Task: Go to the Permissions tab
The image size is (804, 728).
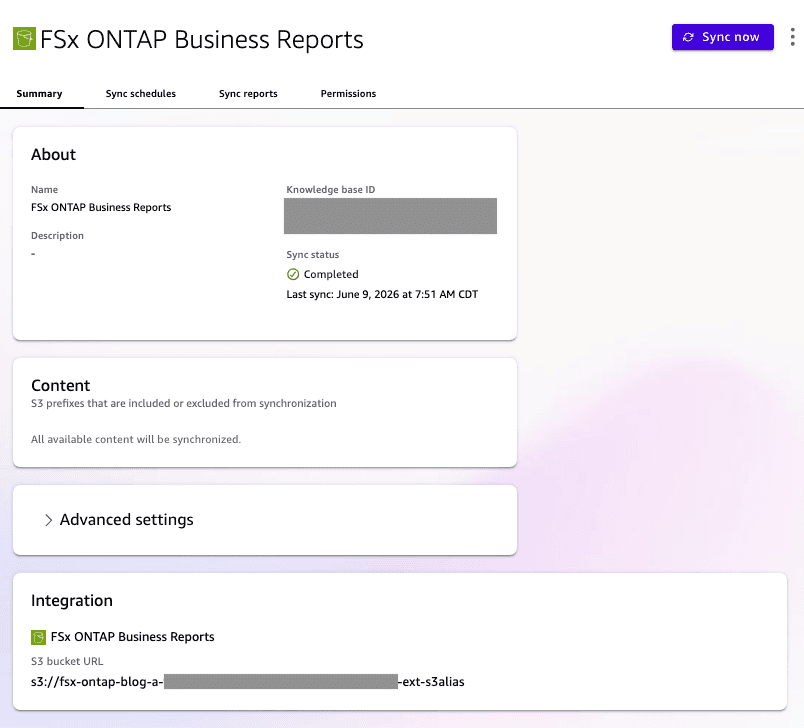Action: click(x=348, y=93)
